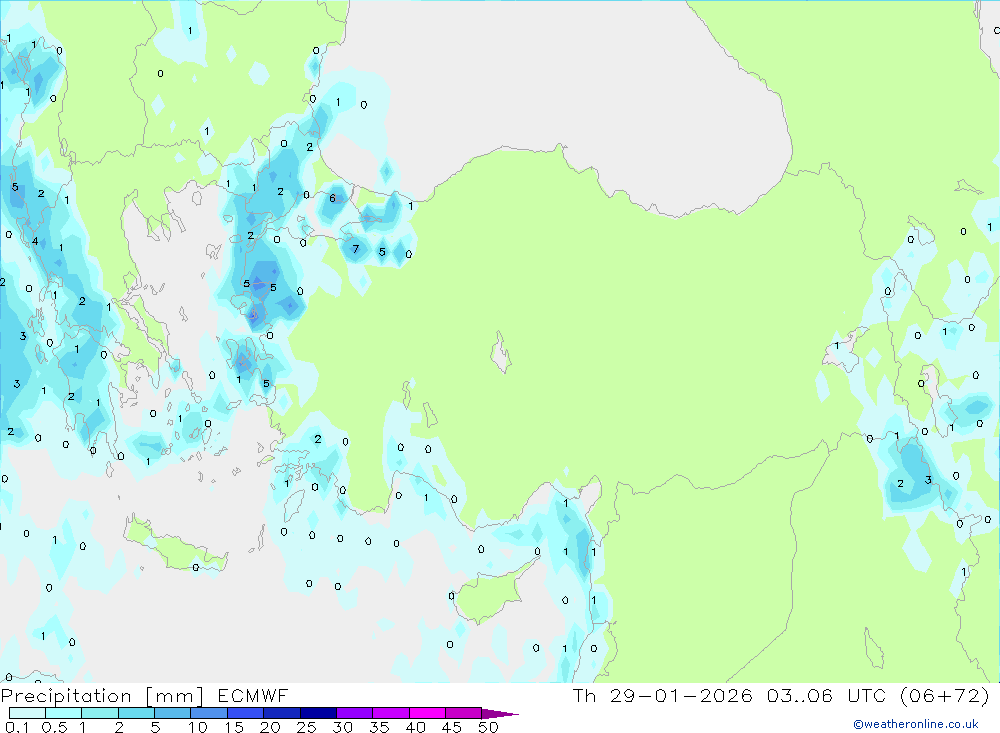
Task: Click the precipitation value '7' on the map
Action: point(356,249)
